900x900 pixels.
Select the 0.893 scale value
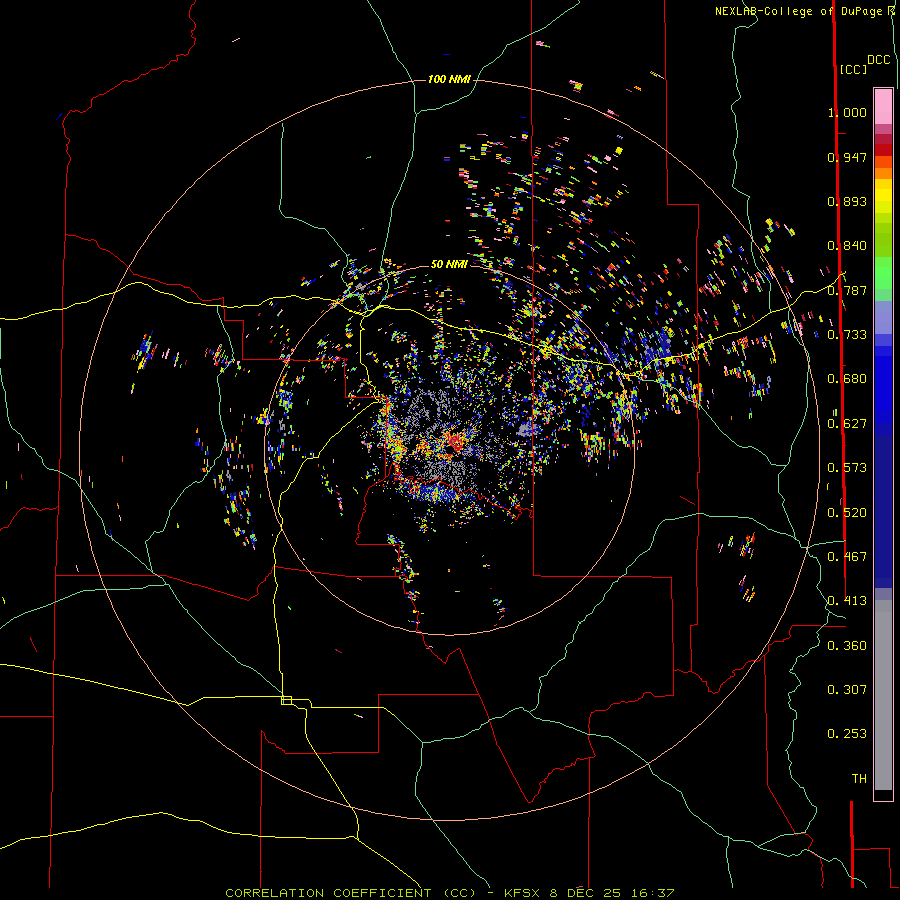[x=847, y=201]
